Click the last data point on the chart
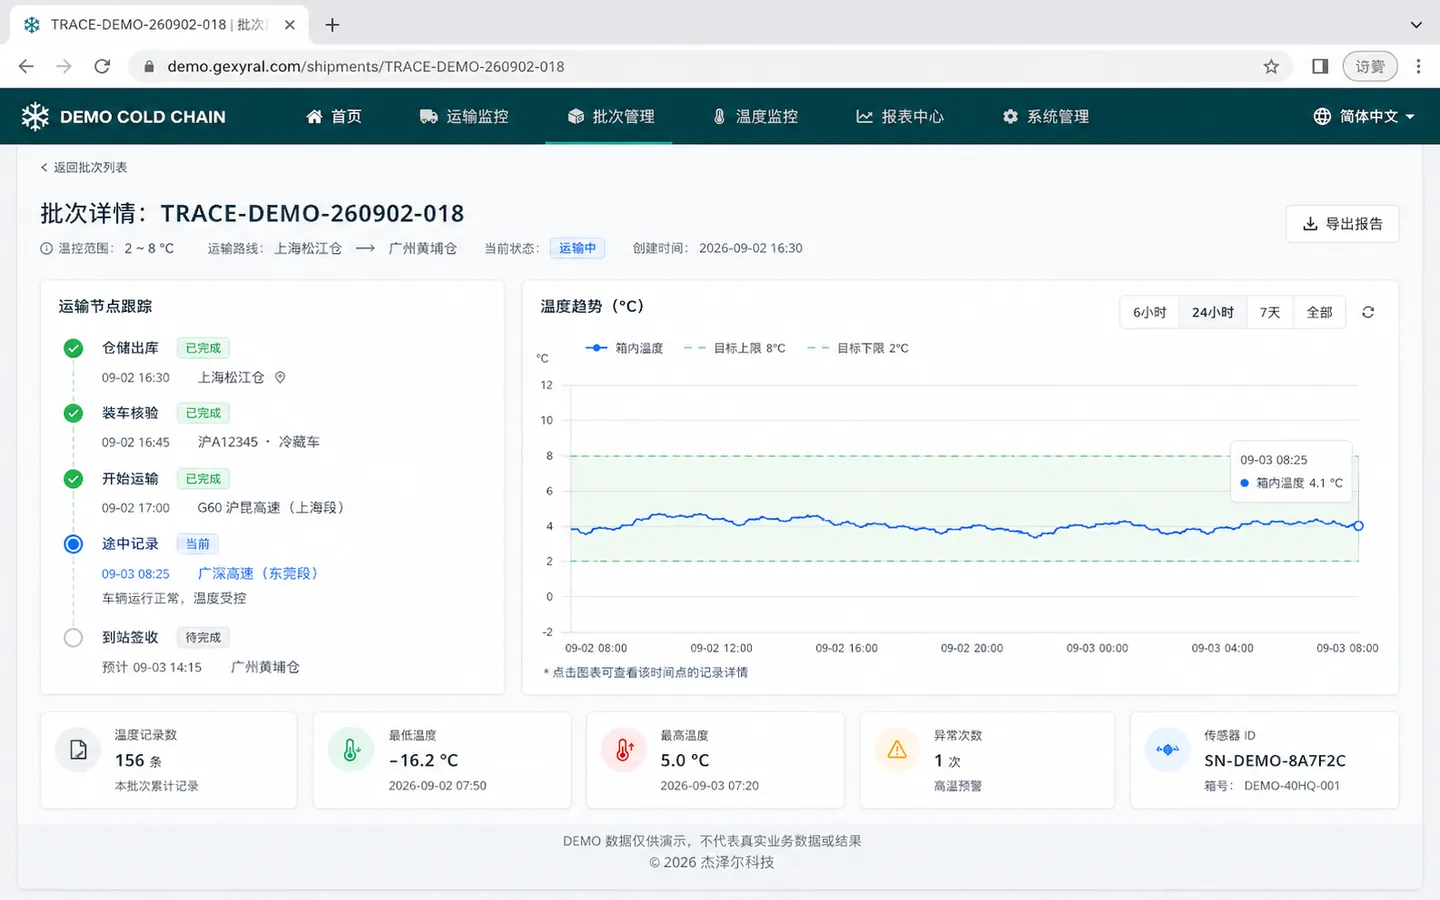Image resolution: width=1440 pixels, height=900 pixels. coord(1358,526)
